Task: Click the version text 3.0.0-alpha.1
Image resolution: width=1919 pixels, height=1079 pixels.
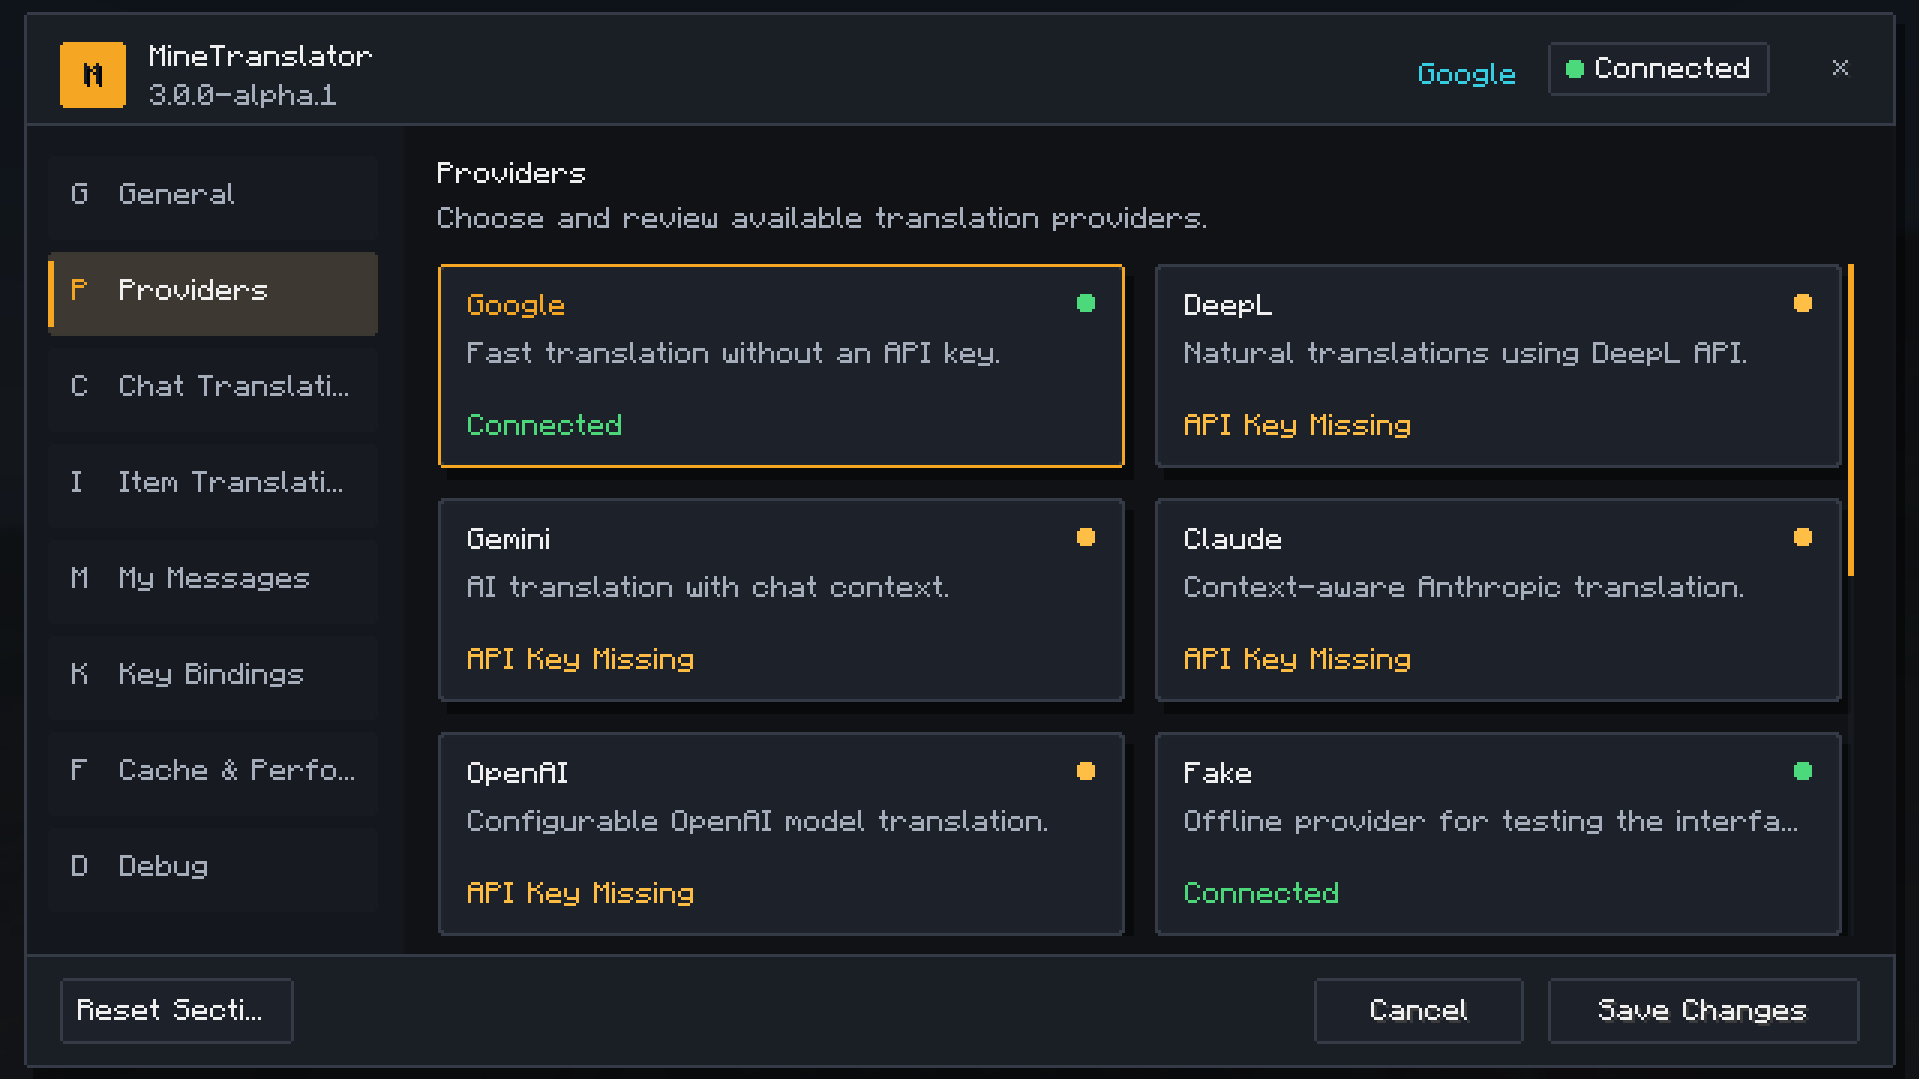Action: click(x=242, y=95)
